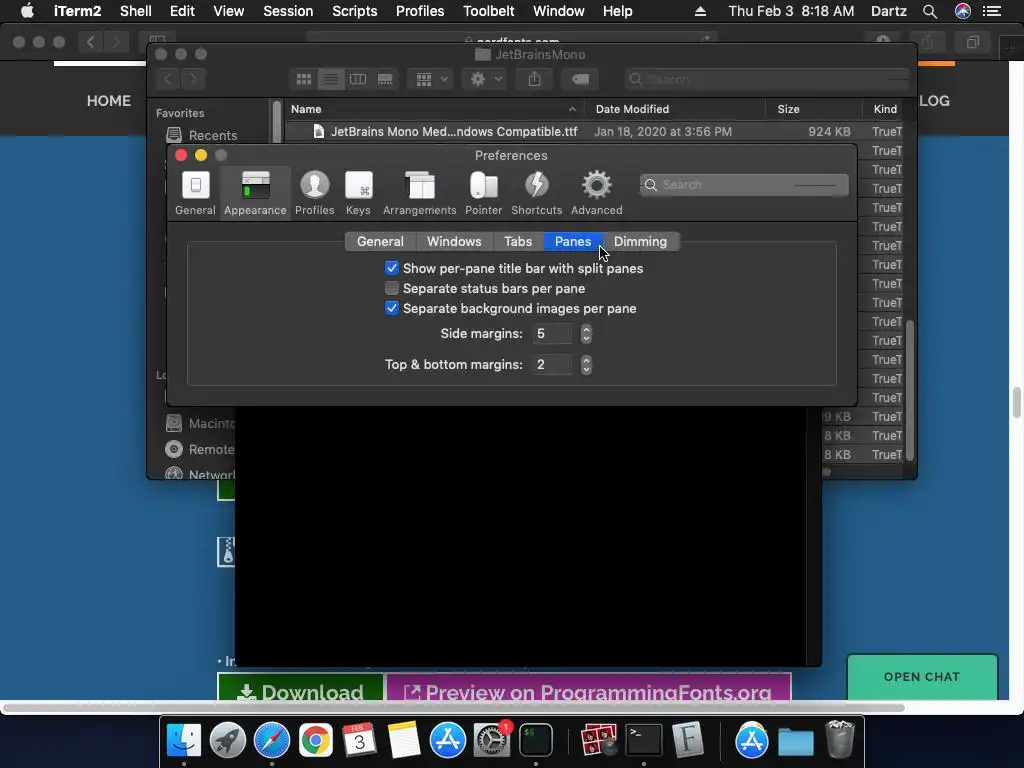The width and height of the screenshot is (1024, 768).
Task: Open the Apple menu
Action: [x=27, y=11]
